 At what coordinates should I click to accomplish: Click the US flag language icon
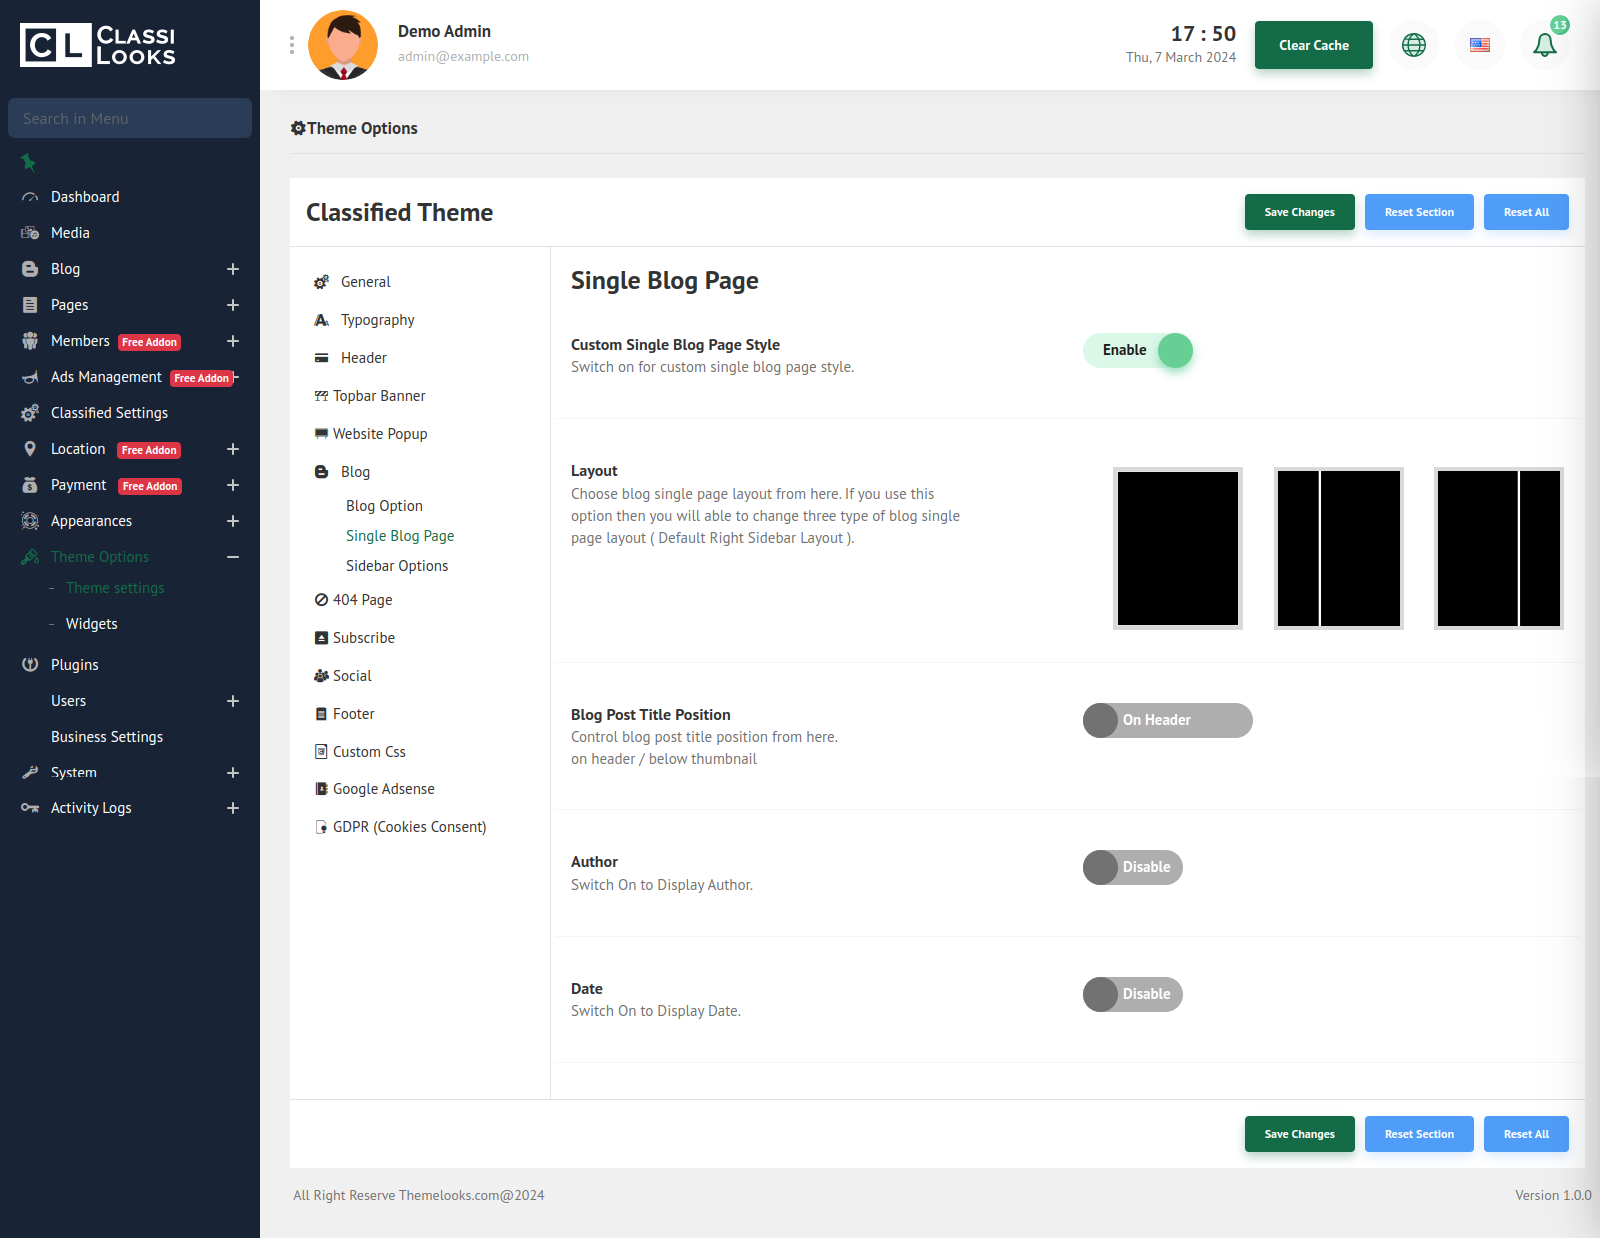[x=1479, y=45]
